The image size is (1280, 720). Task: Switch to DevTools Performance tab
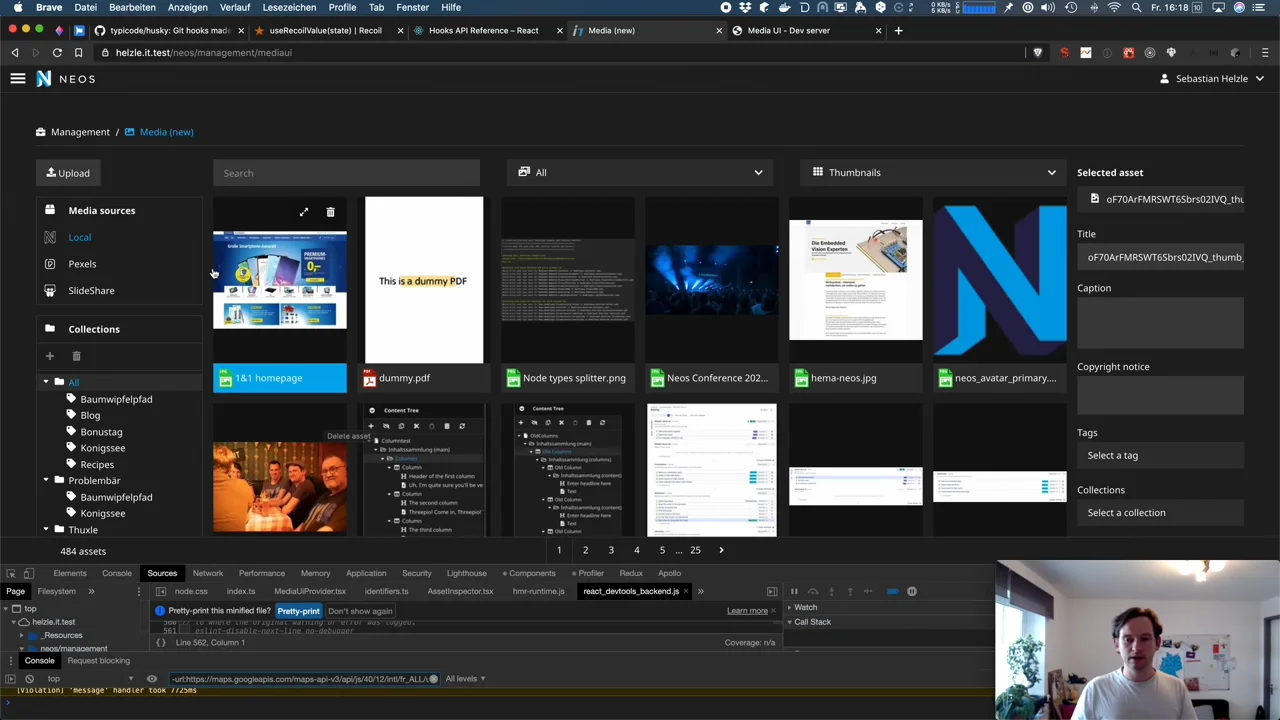[x=261, y=573]
